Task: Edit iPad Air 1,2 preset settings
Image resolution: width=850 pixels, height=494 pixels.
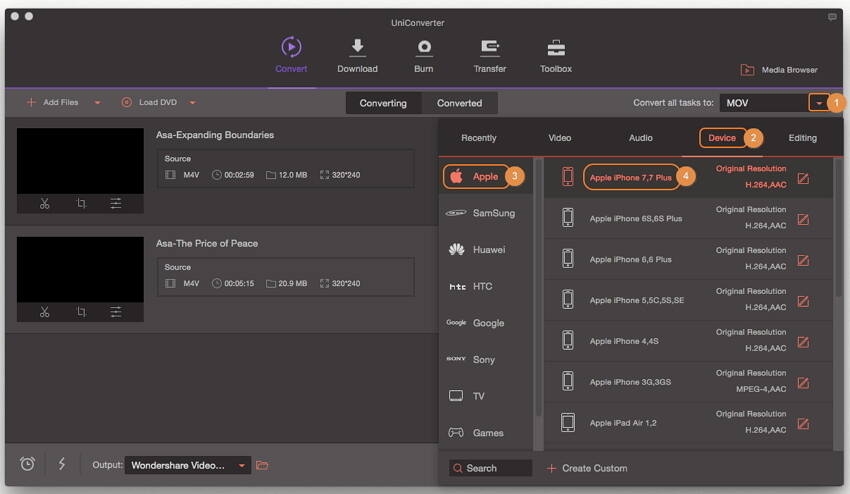Action: pos(803,424)
